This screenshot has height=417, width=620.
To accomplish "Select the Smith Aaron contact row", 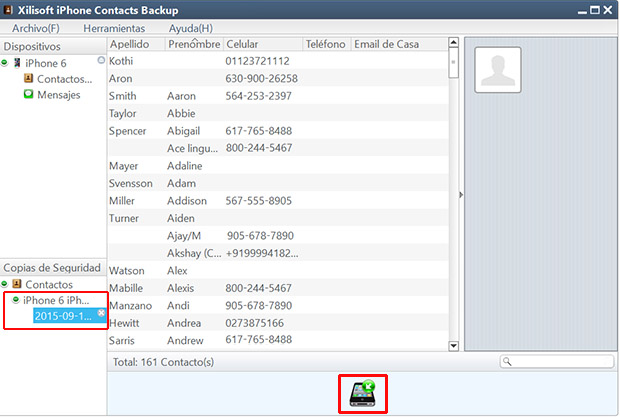I will tap(278, 96).
